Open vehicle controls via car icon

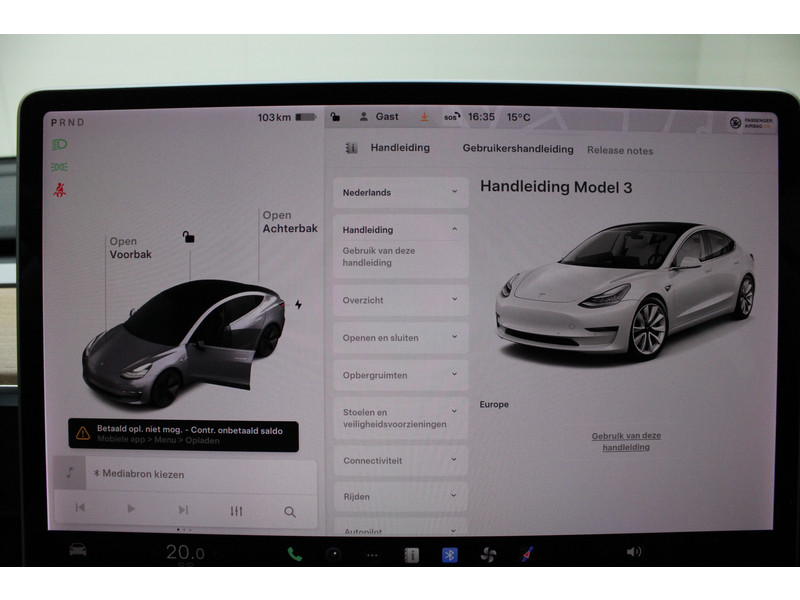point(78,550)
